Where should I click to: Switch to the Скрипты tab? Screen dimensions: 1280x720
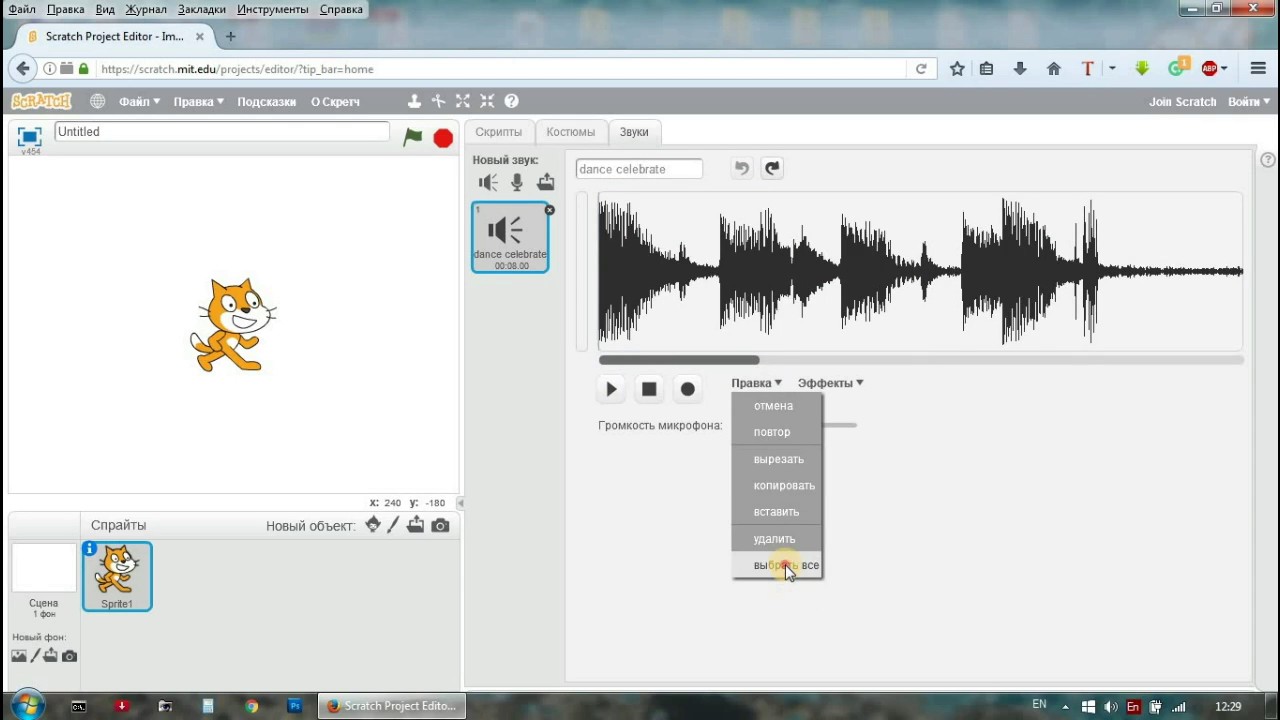click(x=498, y=132)
